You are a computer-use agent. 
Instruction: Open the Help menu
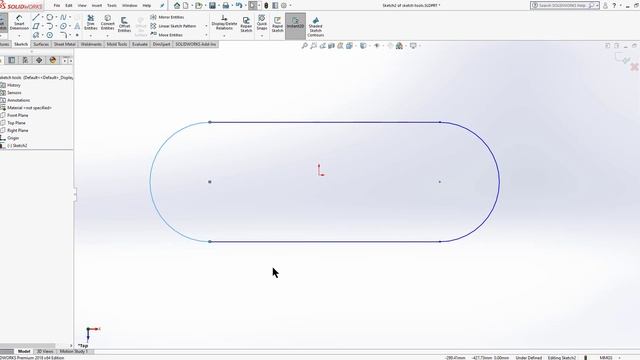pyautogui.click(x=147, y=6)
